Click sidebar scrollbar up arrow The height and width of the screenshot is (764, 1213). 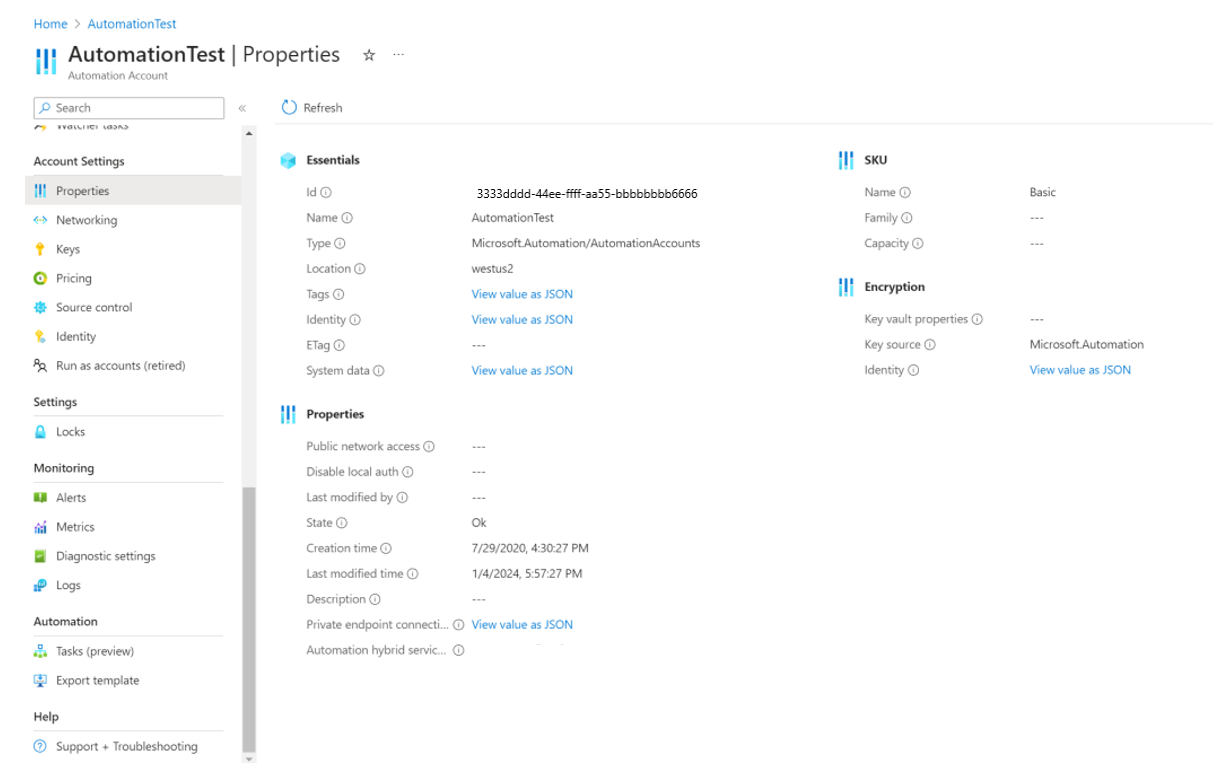249,134
